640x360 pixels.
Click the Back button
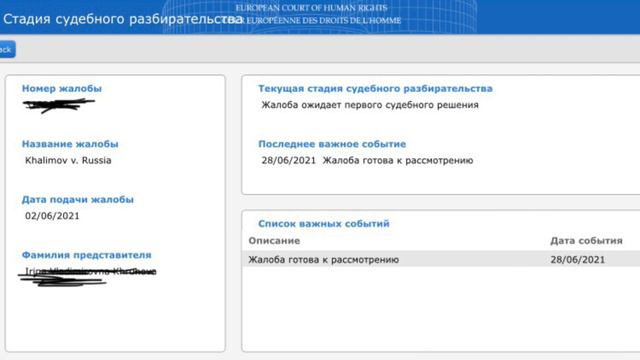pos(7,49)
